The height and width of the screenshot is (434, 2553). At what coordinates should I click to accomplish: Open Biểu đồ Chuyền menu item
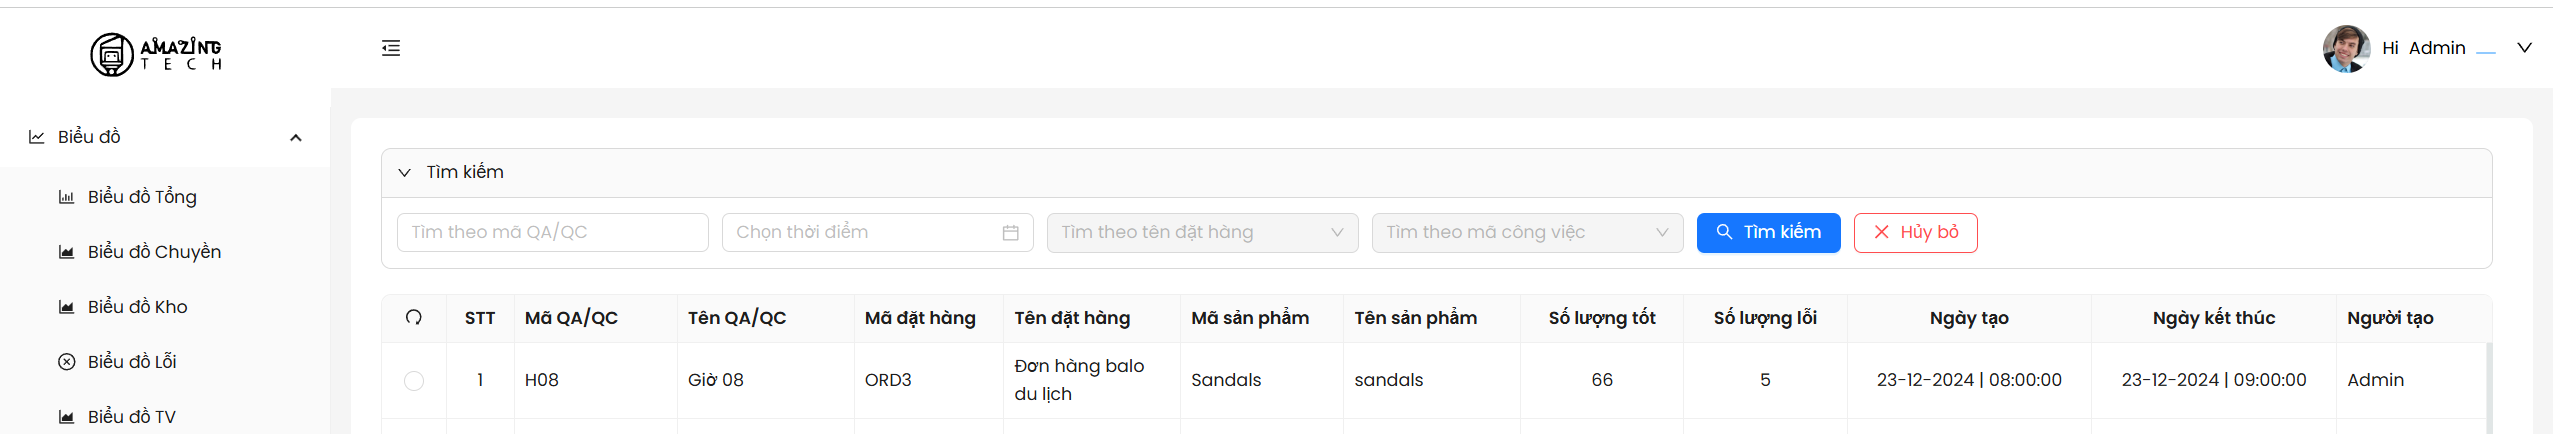(x=154, y=252)
